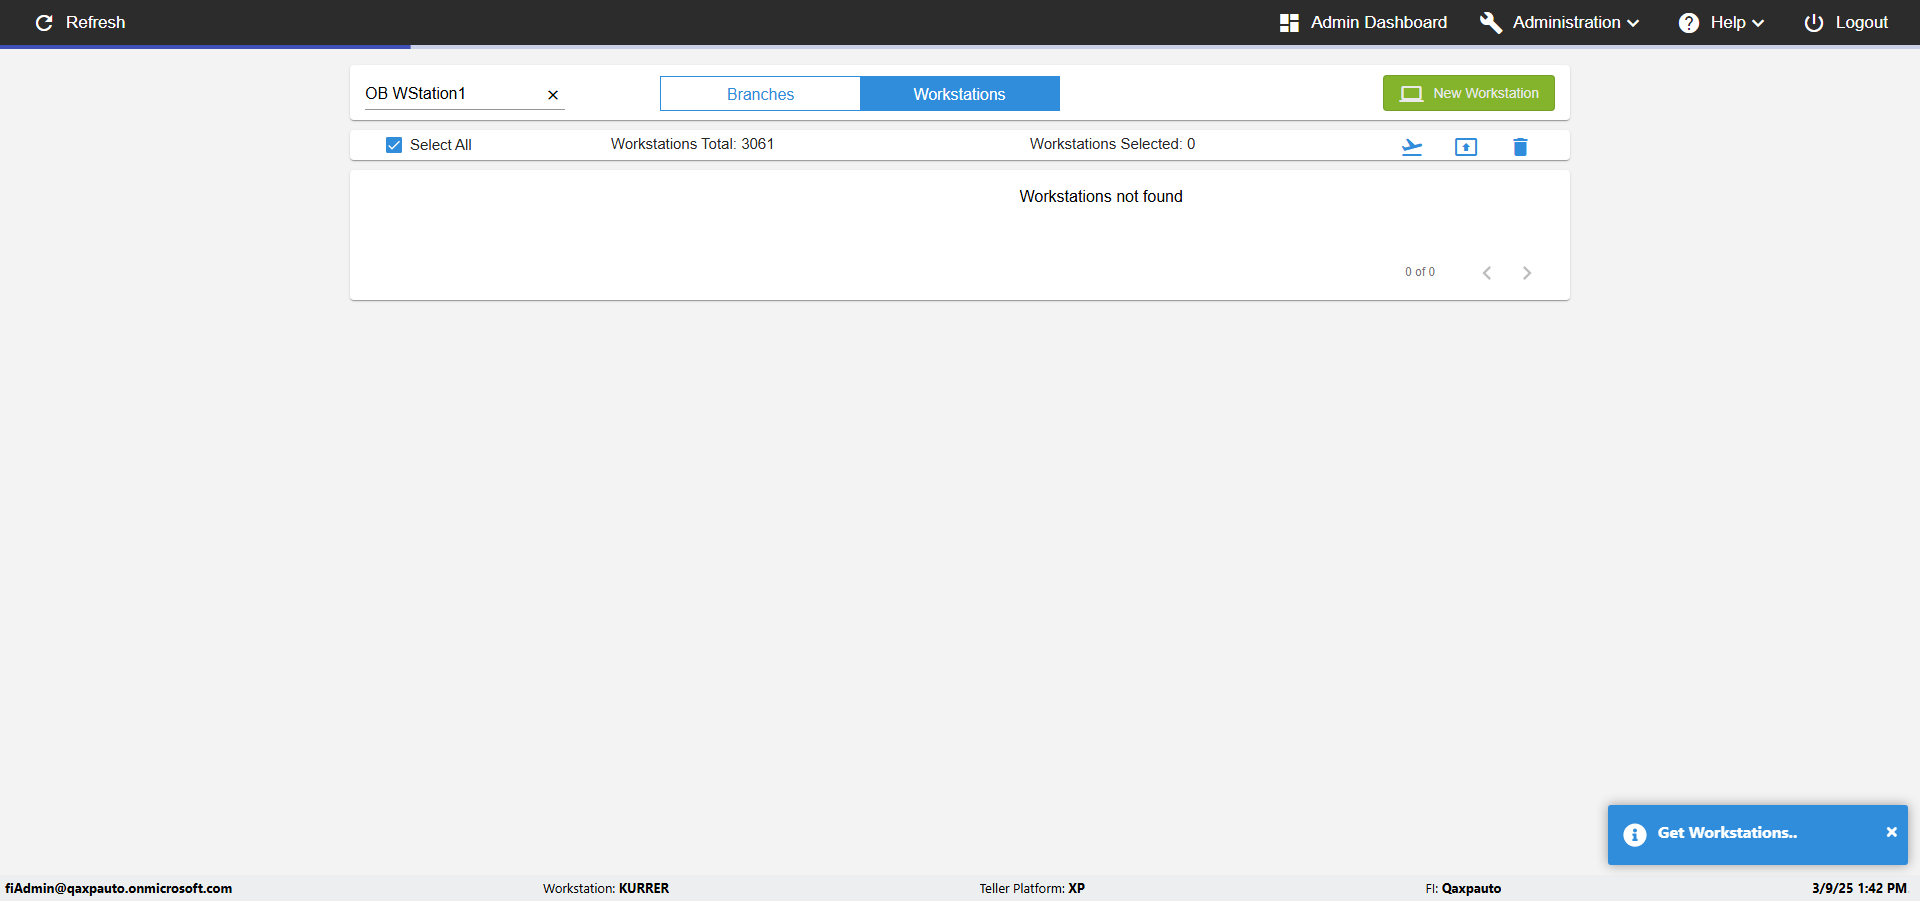Image resolution: width=1920 pixels, height=901 pixels.
Task: Click fiAdmin@qaxpauto.onmicrosoft.com in status bar
Action: [x=119, y=888]
